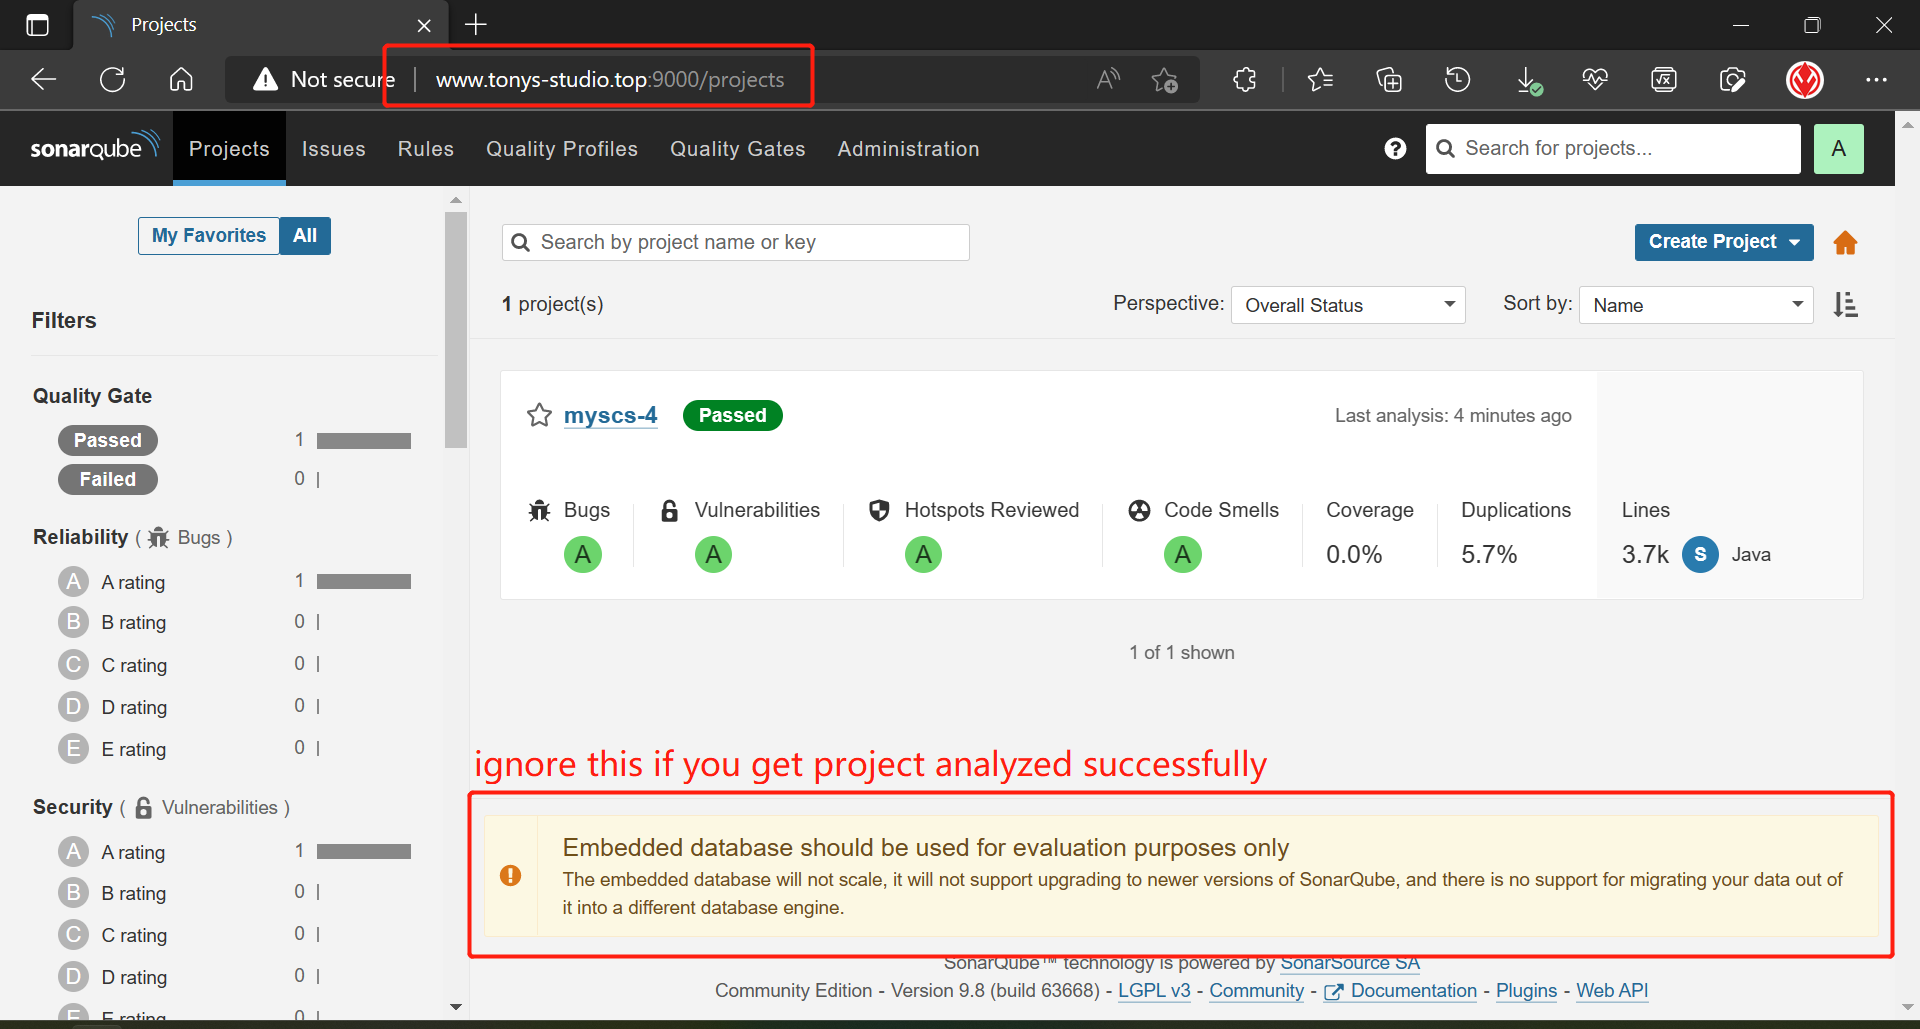Star the myscs-4 project as favorite
This screenshot has width=1920, height=1029.
tap(539, 415)
